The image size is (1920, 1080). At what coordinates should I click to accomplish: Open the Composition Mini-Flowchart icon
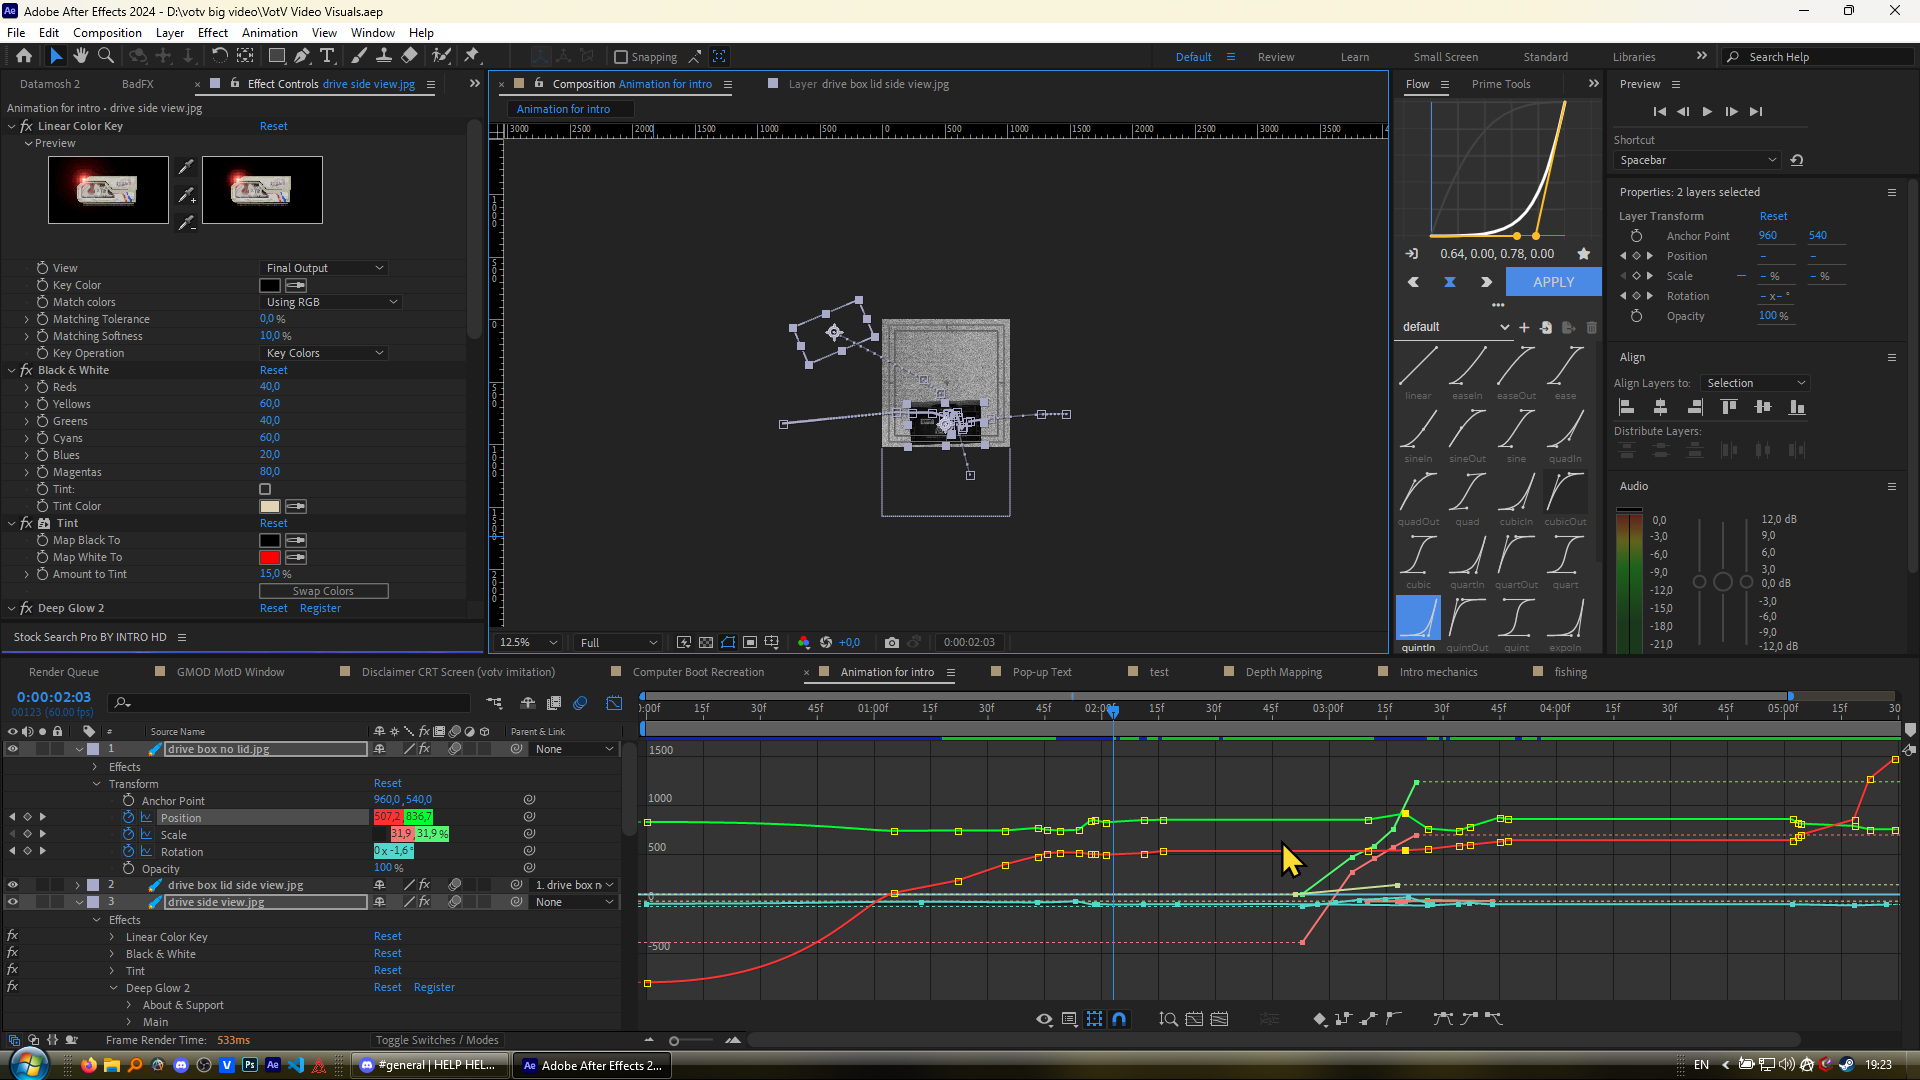coord(494,703)
